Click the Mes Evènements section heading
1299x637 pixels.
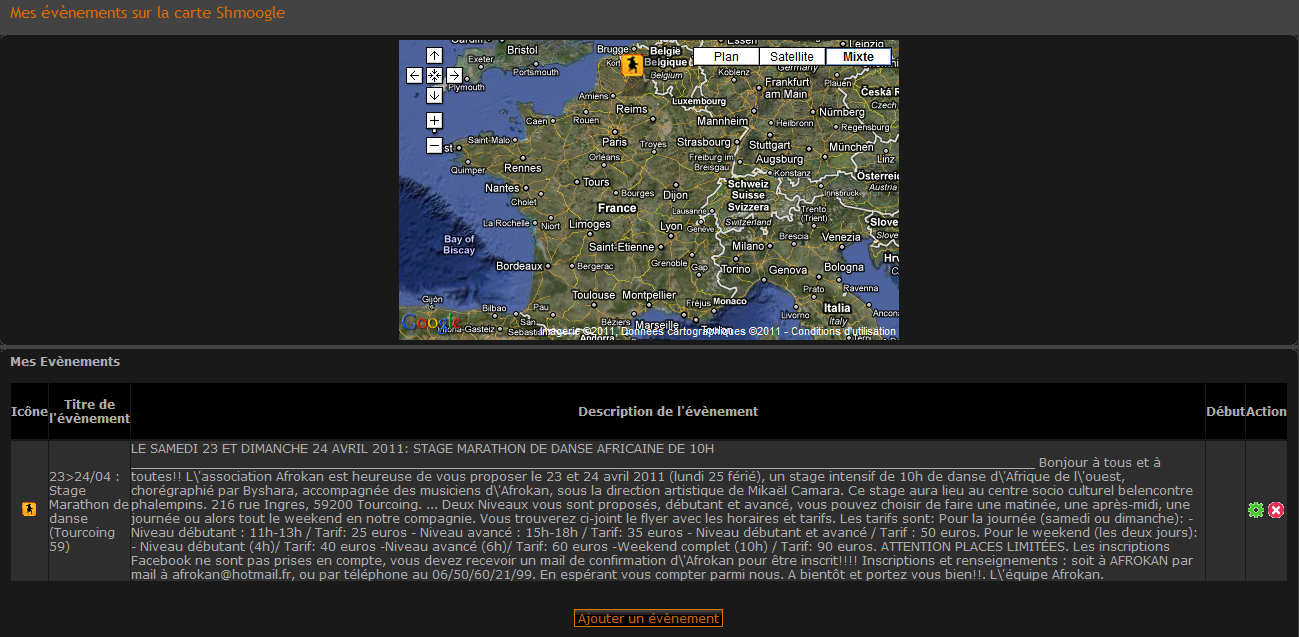click(x=65, y=361)
